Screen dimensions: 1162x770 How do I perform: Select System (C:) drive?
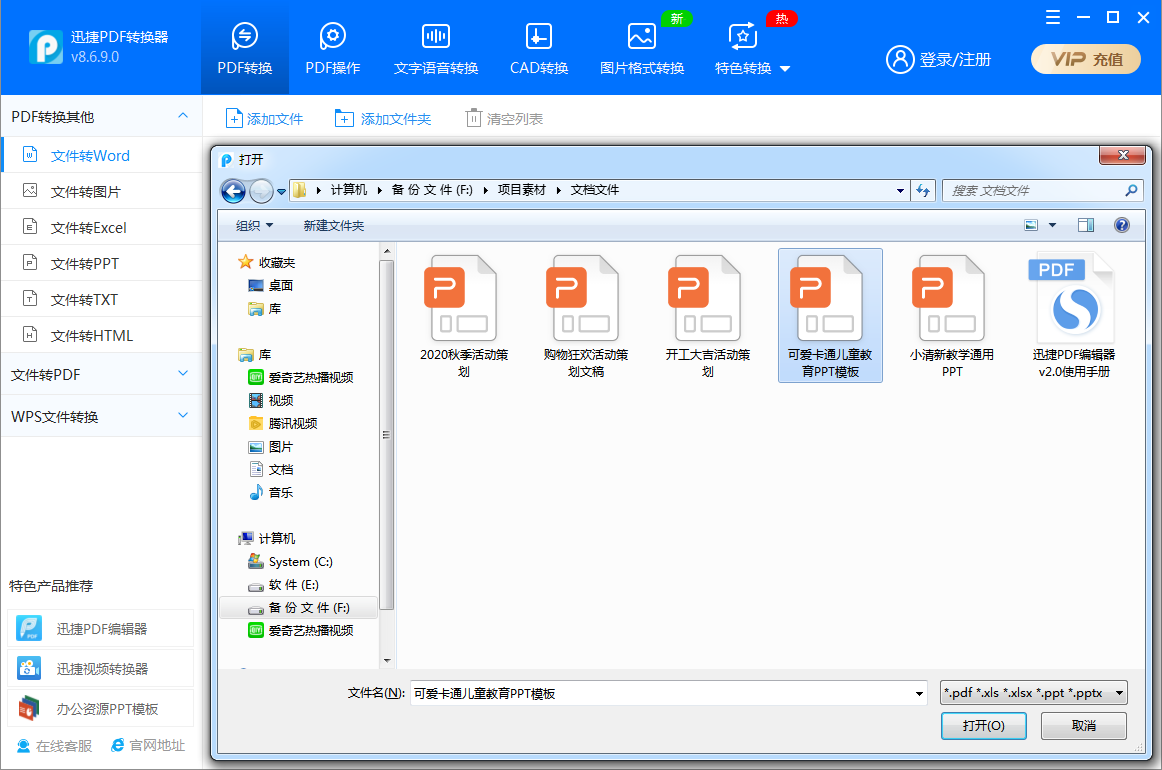pyautogui.click(x=290, y=561)
